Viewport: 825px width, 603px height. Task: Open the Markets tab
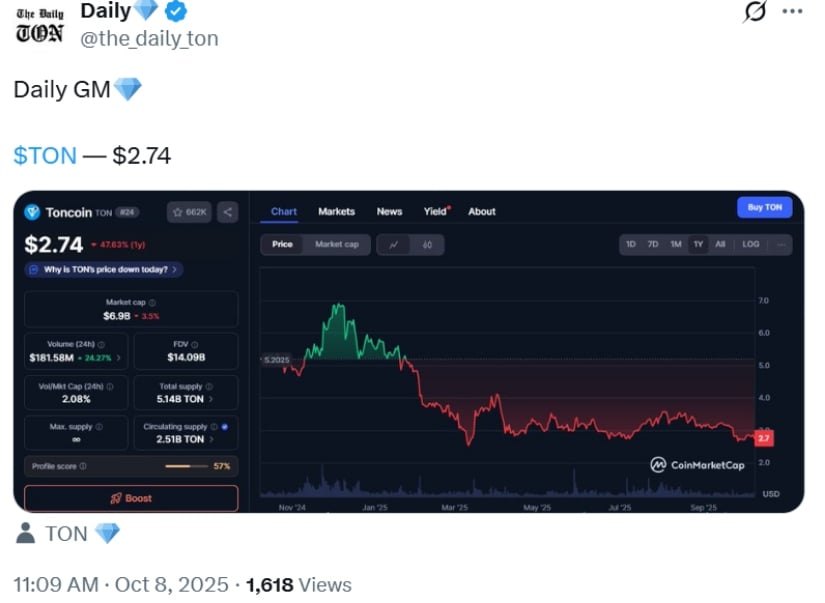(336, 211)
